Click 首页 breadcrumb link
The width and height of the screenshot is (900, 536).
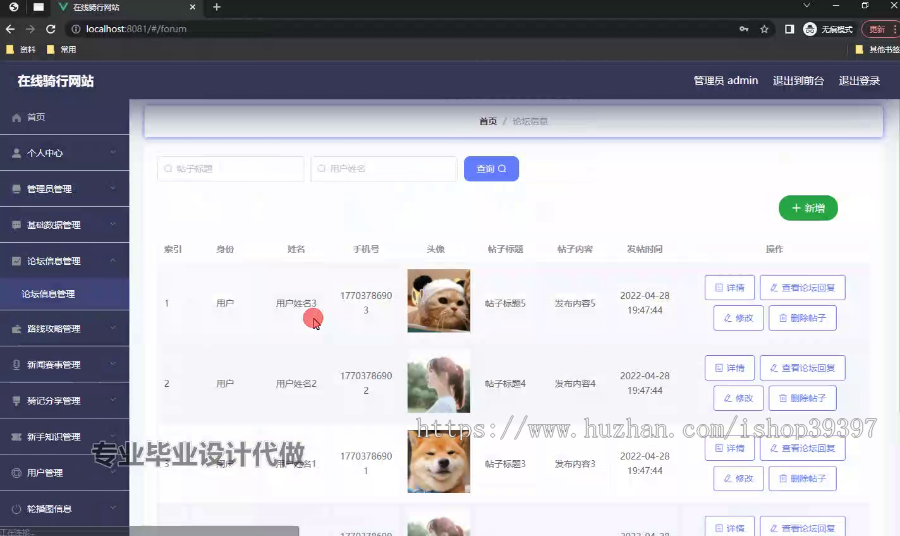click(488, 121)
